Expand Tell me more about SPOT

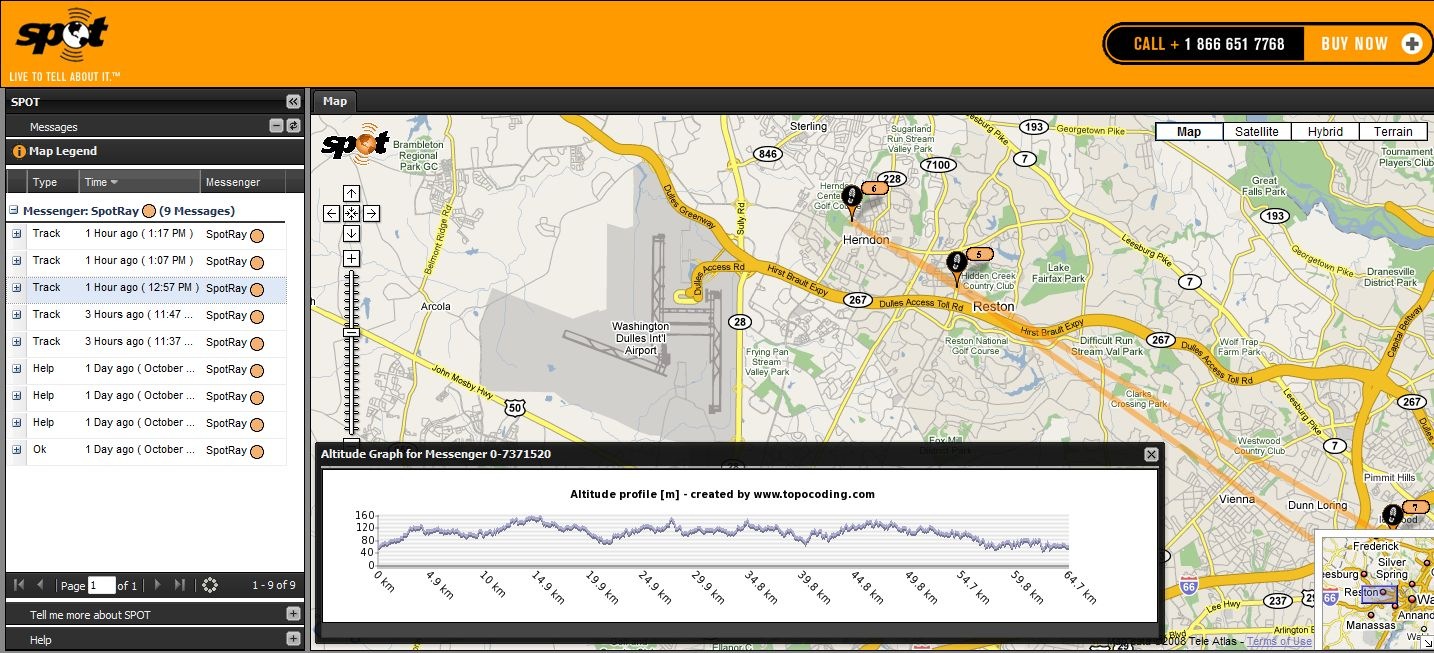click(293, 614)
